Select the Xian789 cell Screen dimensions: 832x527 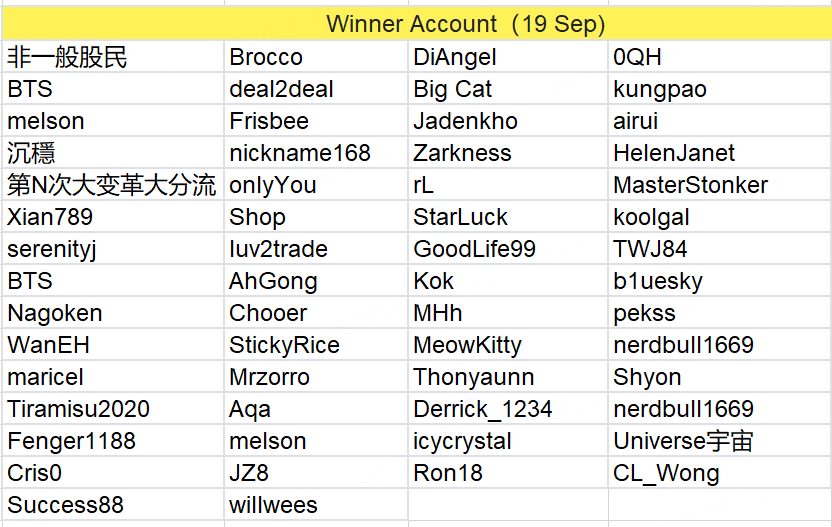113,217
